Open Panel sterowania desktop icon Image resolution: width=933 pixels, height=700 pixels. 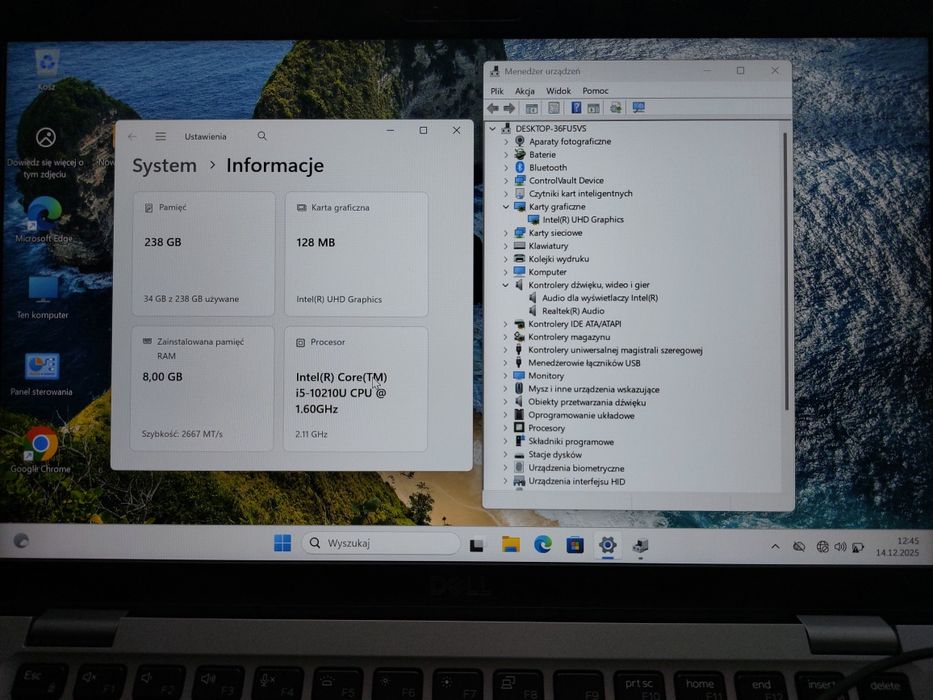42,374
